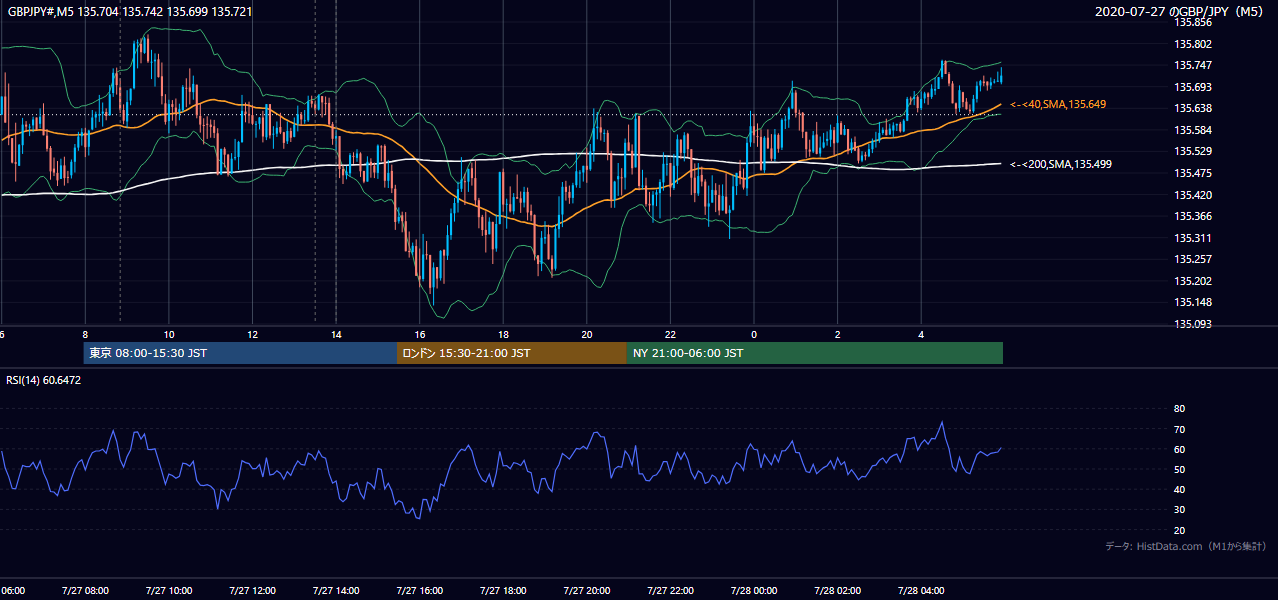
Task: Click price axis value 135.475
Action: pos(1193,173)
